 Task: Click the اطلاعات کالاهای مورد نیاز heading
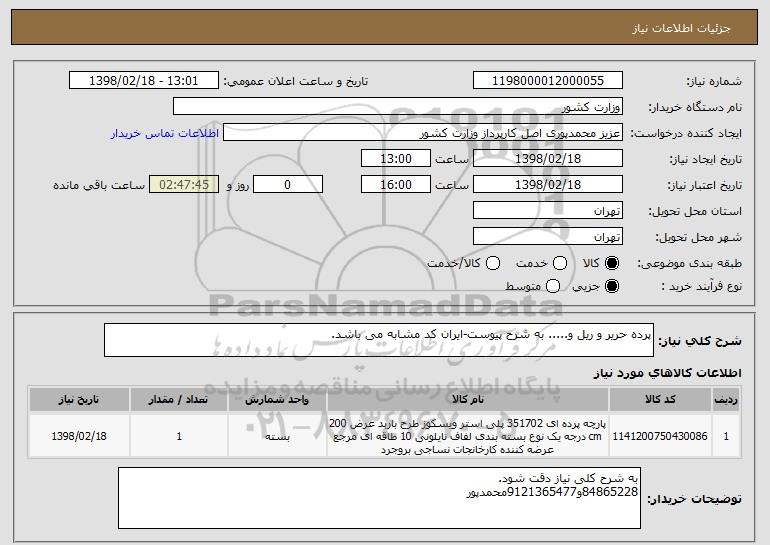(x=668, y=373)
